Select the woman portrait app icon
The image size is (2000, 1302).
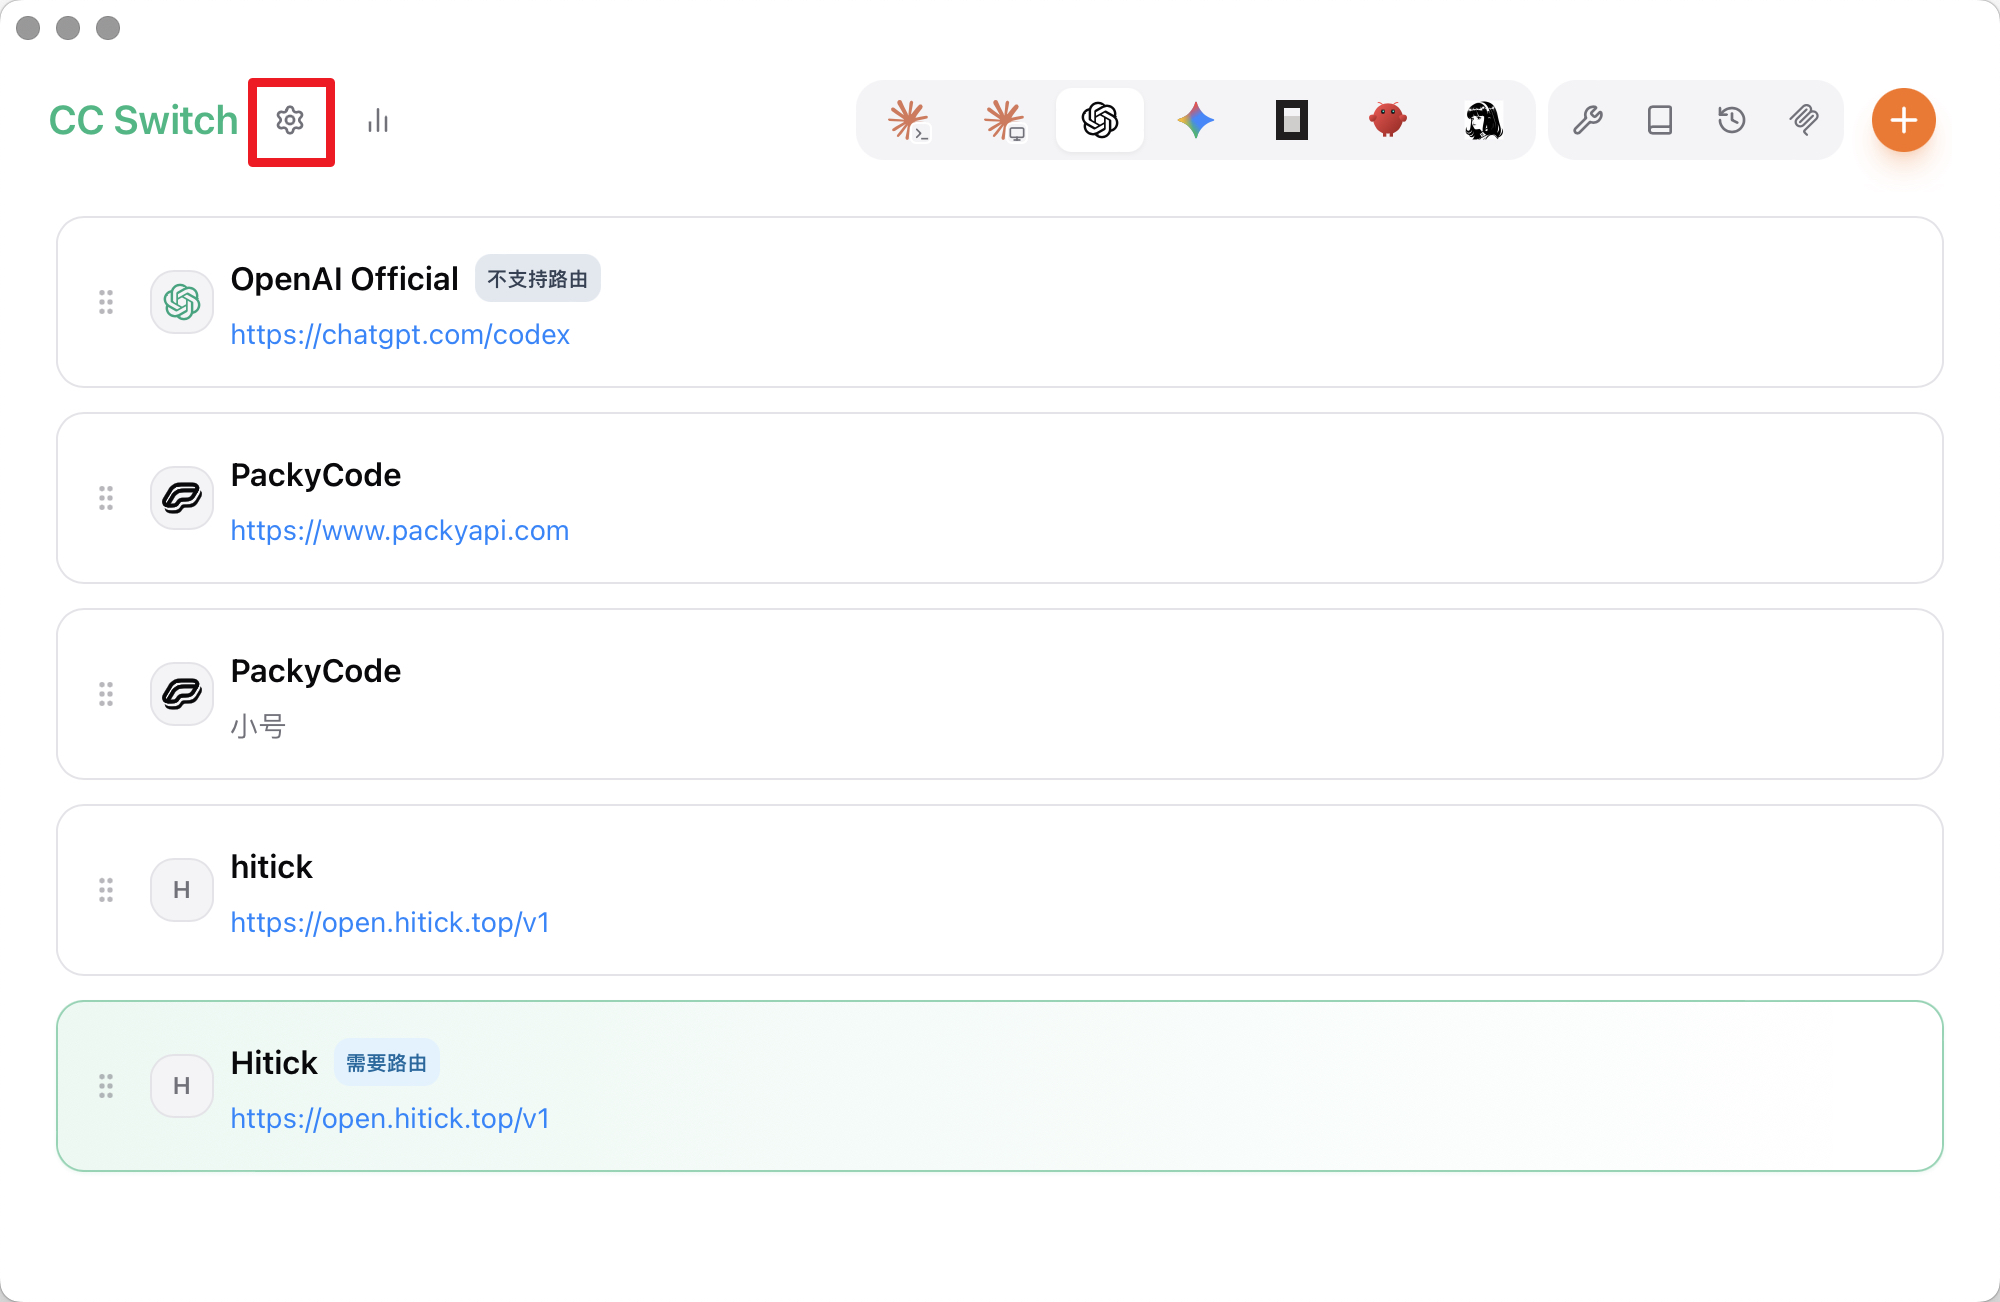pyautogui.click(x=1484, y=120)
